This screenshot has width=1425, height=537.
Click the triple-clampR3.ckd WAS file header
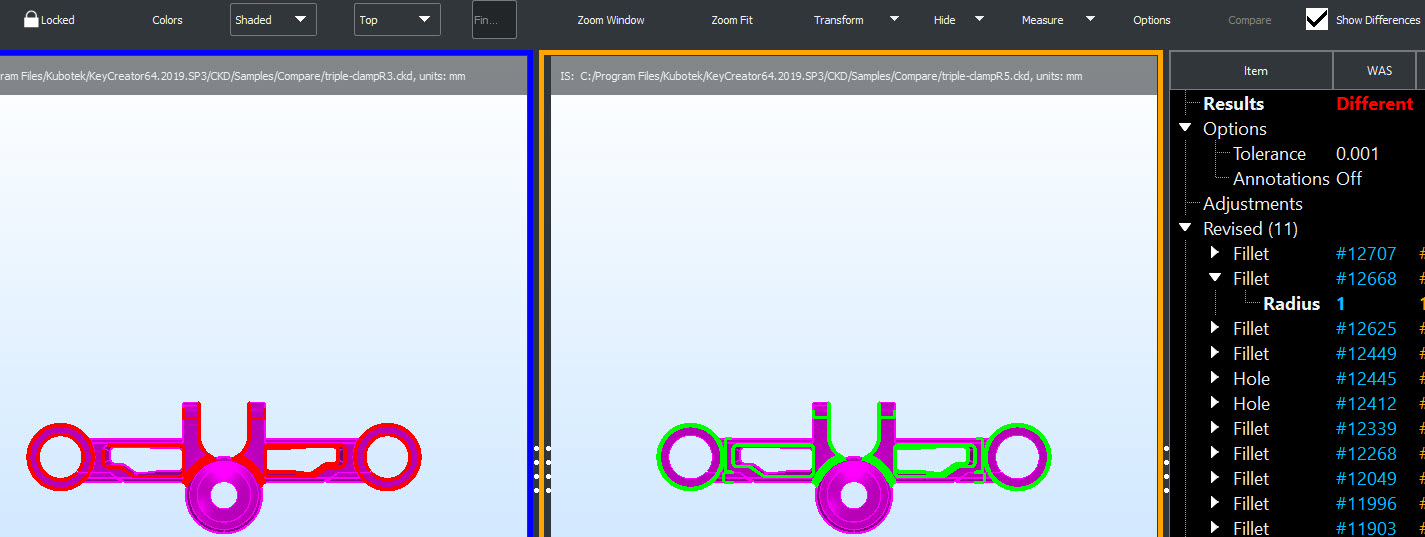[x=262, y=76]
